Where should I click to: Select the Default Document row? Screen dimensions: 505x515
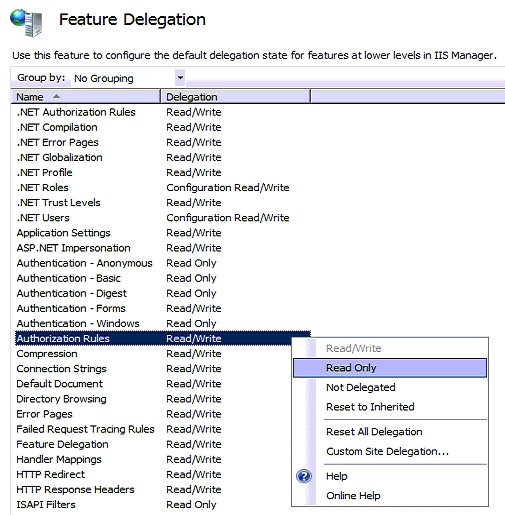point(163,384)
